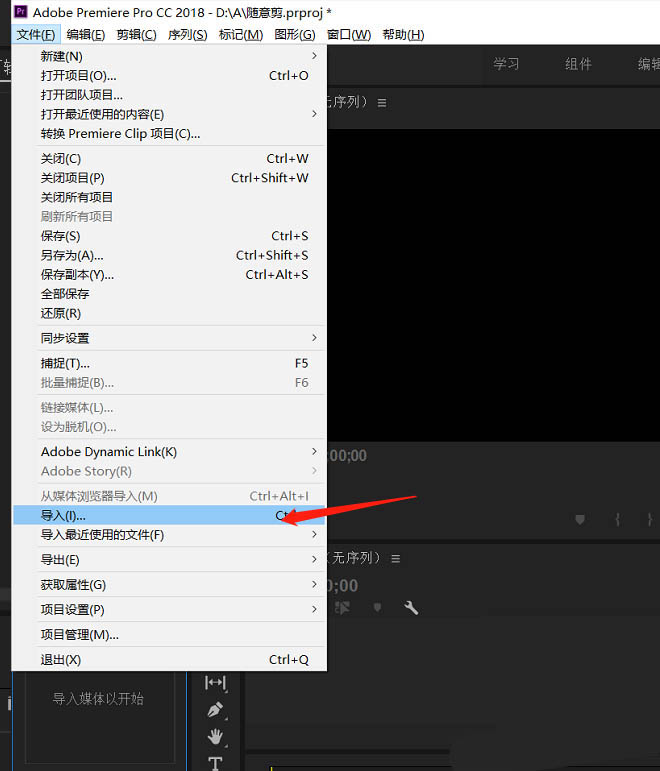Viewport: 660px width, 771px height.
Task: Click the Add Marker icon in program monitor
Action: point(580,520)
